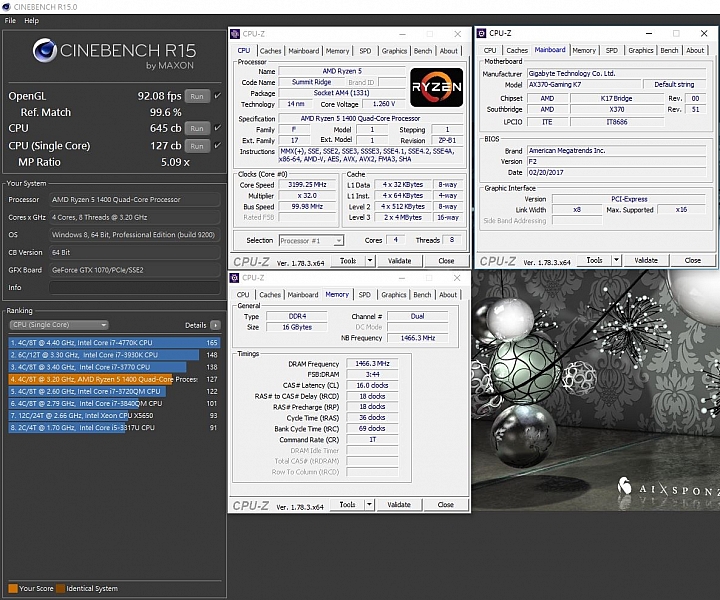Click Close button in Memory window
This screenshot has width=720, height=600.
[445, 505]
